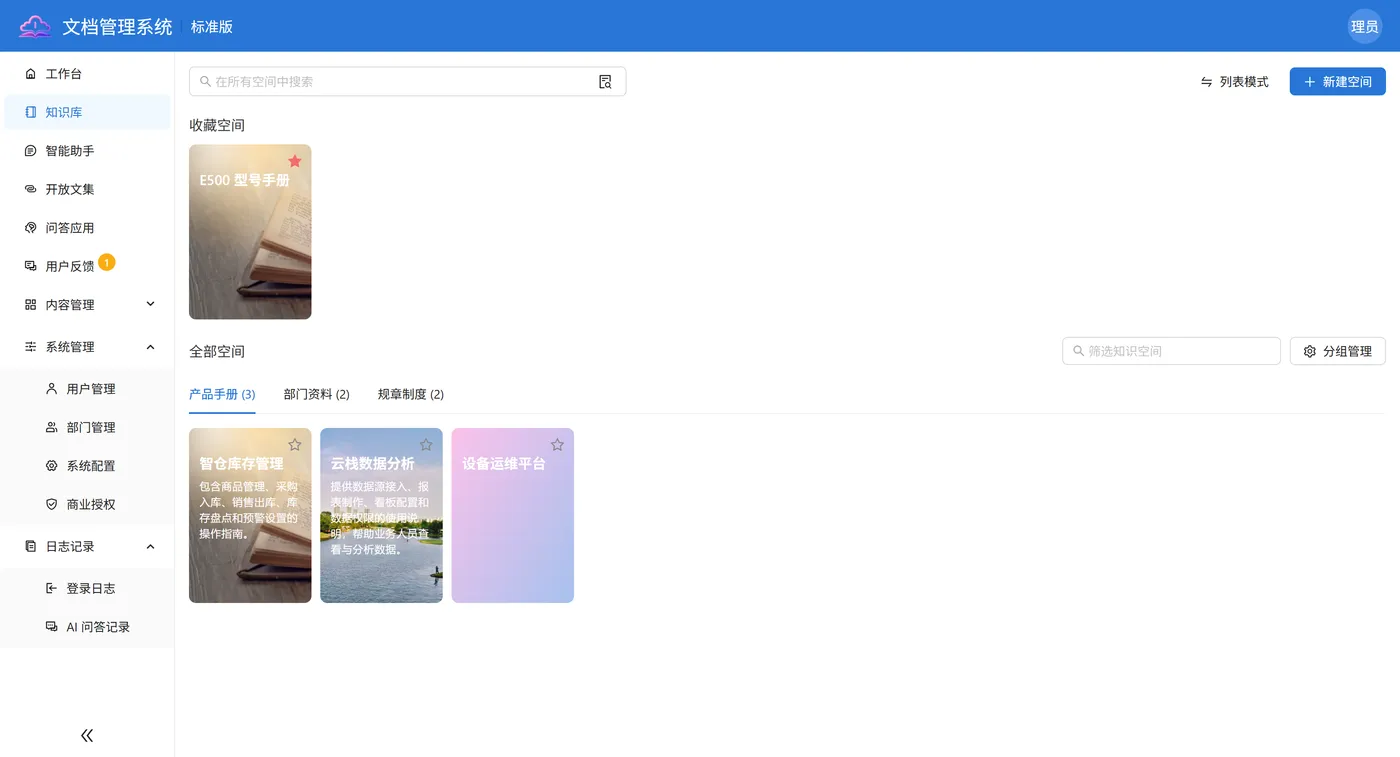This screenshot has width=1400, height=757.
Task: Focus the 筛选知识空间 filter field
Action: click(x=1171, y=351)
